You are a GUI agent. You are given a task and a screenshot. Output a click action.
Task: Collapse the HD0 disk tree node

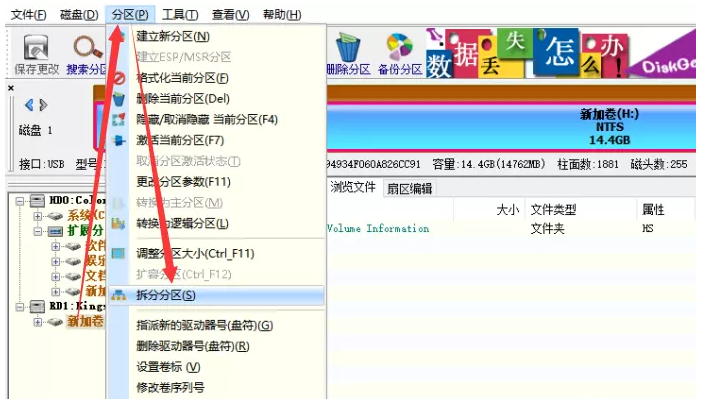pos(20,201)
